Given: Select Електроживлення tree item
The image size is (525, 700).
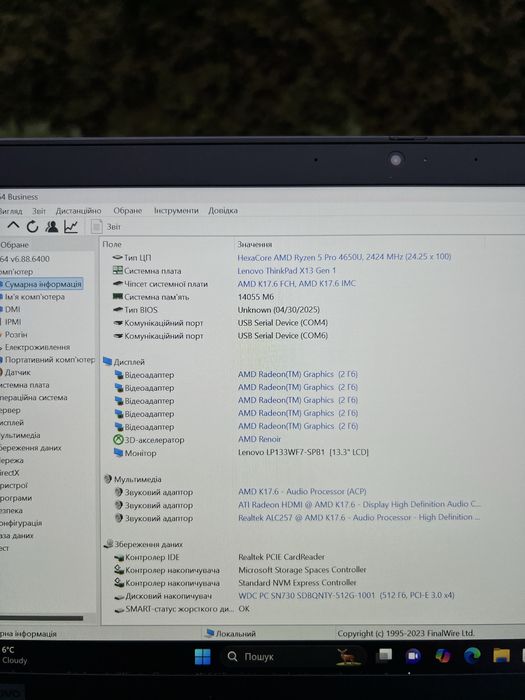Looking at the screenshot, I should (37, 347).
